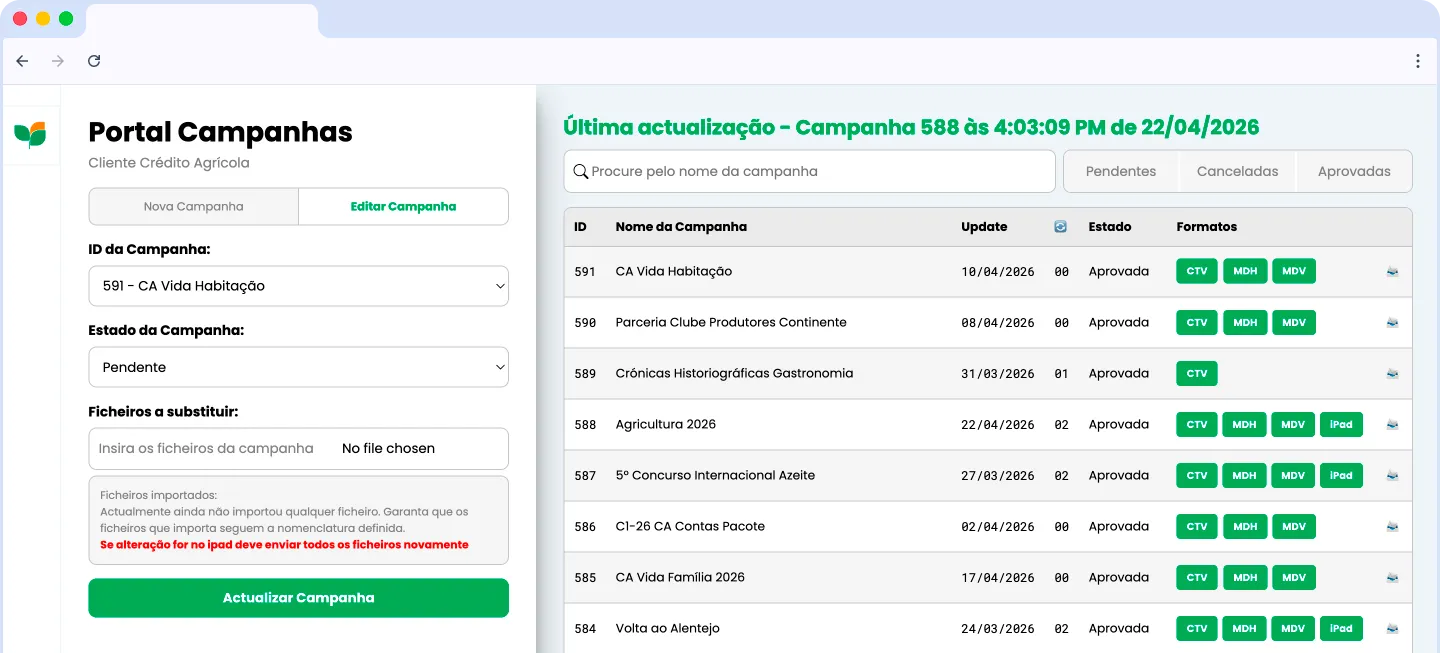Click CTV badge for Volta ao Alentejo
The height and width of the screenshot is (653, 1440).
(x=1197, y=628)
